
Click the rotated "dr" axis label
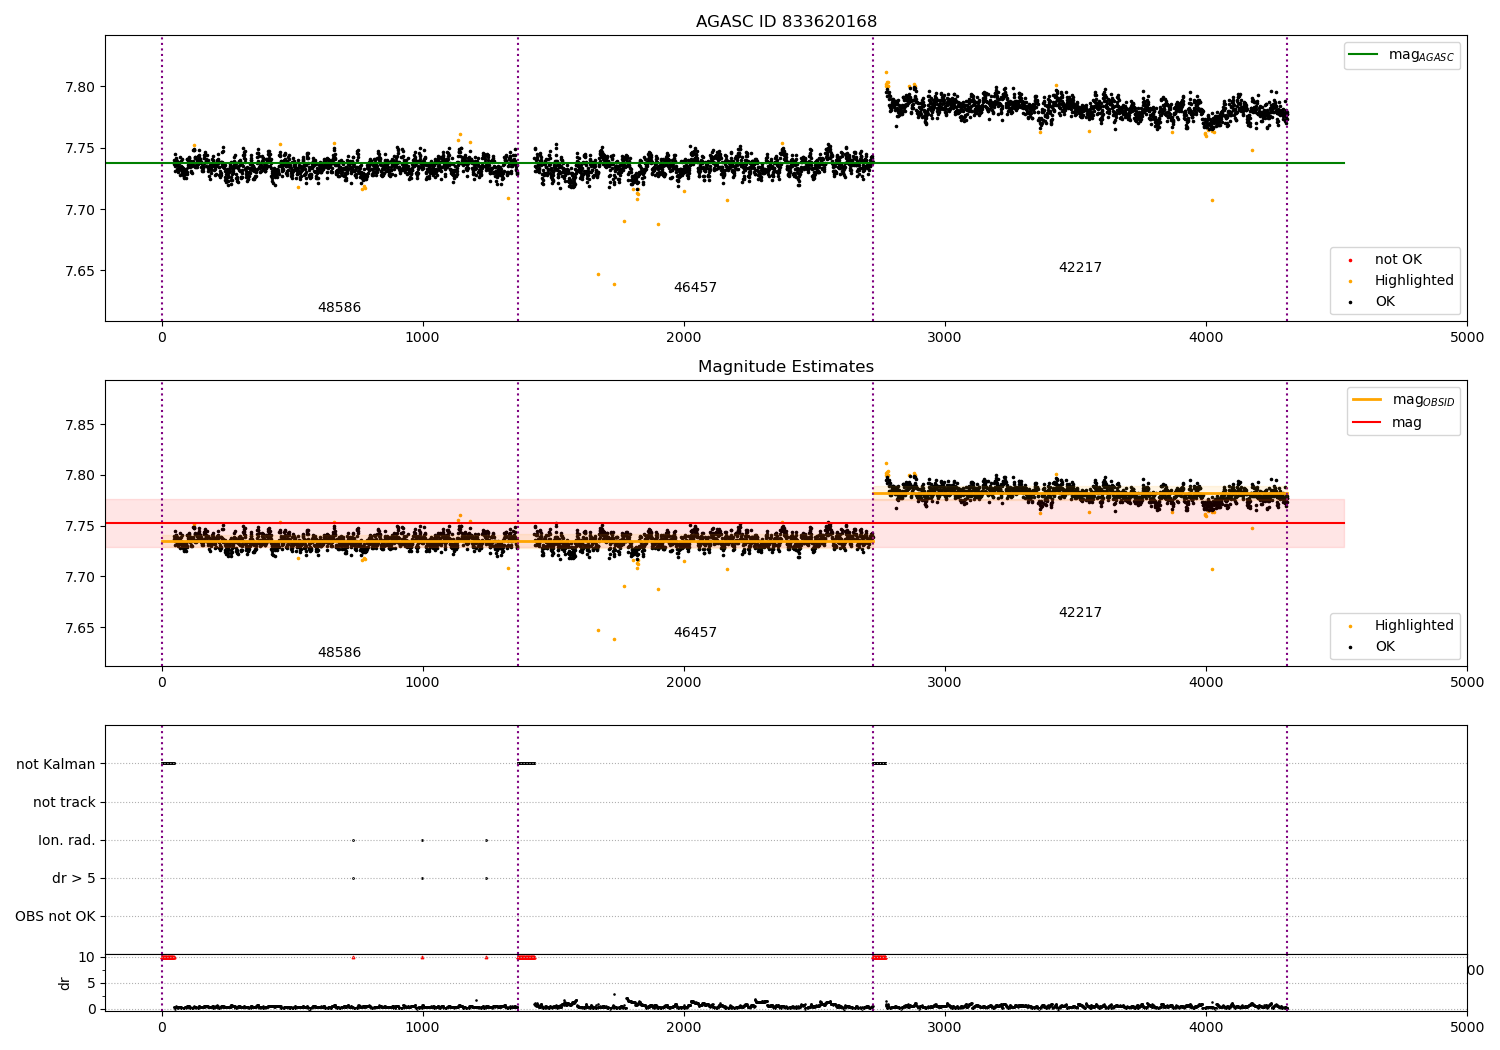(x=65, y=983)
